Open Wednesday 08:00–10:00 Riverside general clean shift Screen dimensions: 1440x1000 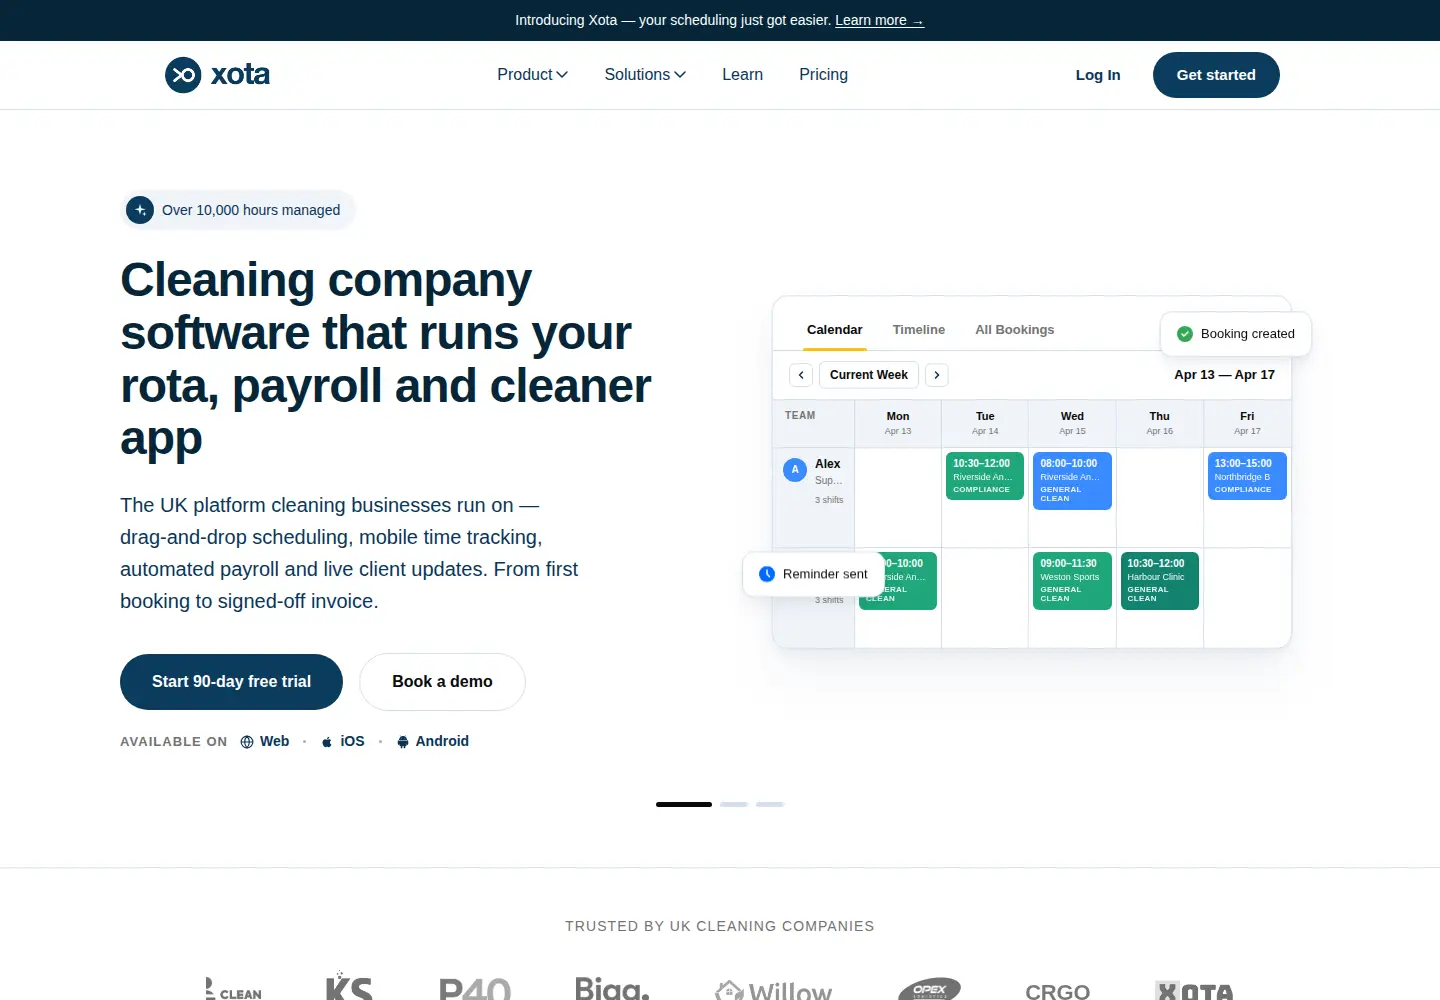[x=1072, y=481]
